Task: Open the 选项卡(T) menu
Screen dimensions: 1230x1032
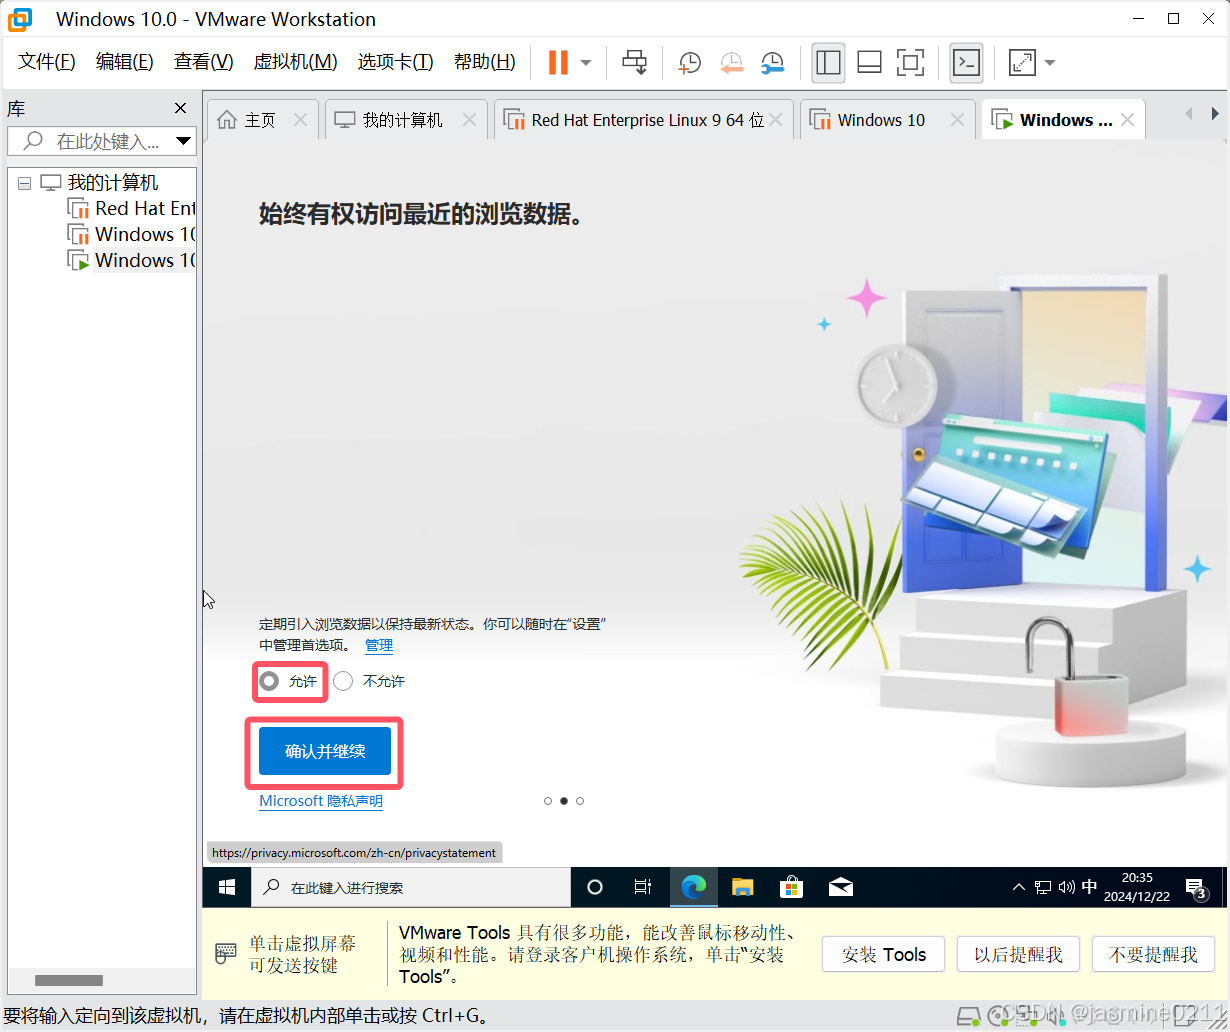Action: tap(396, 62)
